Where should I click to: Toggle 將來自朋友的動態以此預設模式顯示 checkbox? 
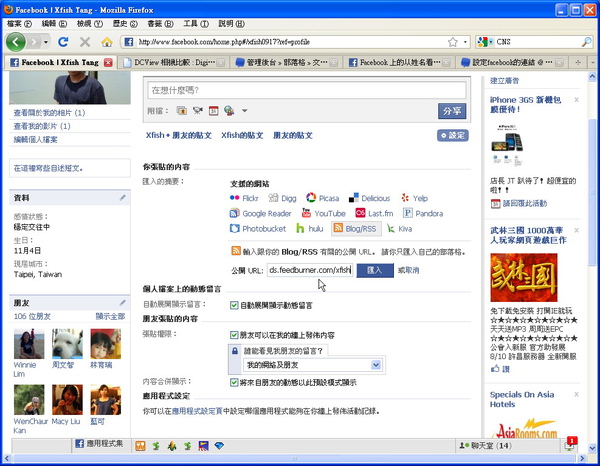tap(234, 382)
